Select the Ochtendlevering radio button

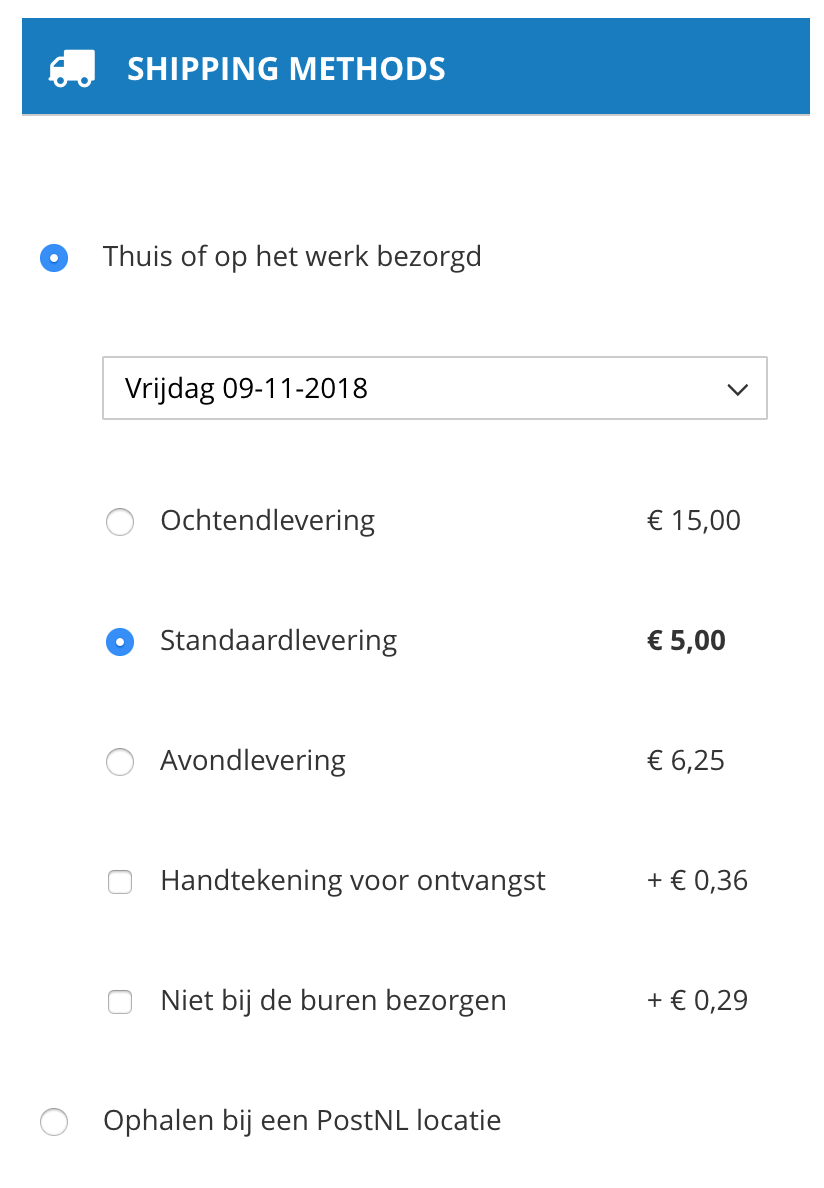tap(120, 521)
